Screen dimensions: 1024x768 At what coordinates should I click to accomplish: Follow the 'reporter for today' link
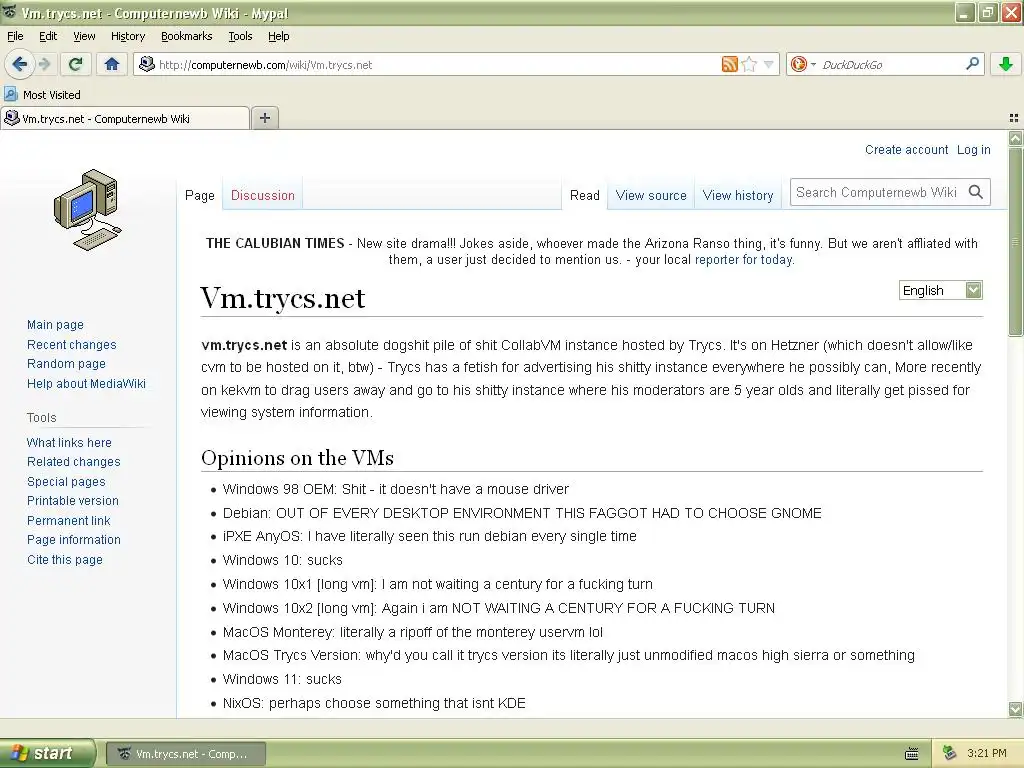(743, 259)
